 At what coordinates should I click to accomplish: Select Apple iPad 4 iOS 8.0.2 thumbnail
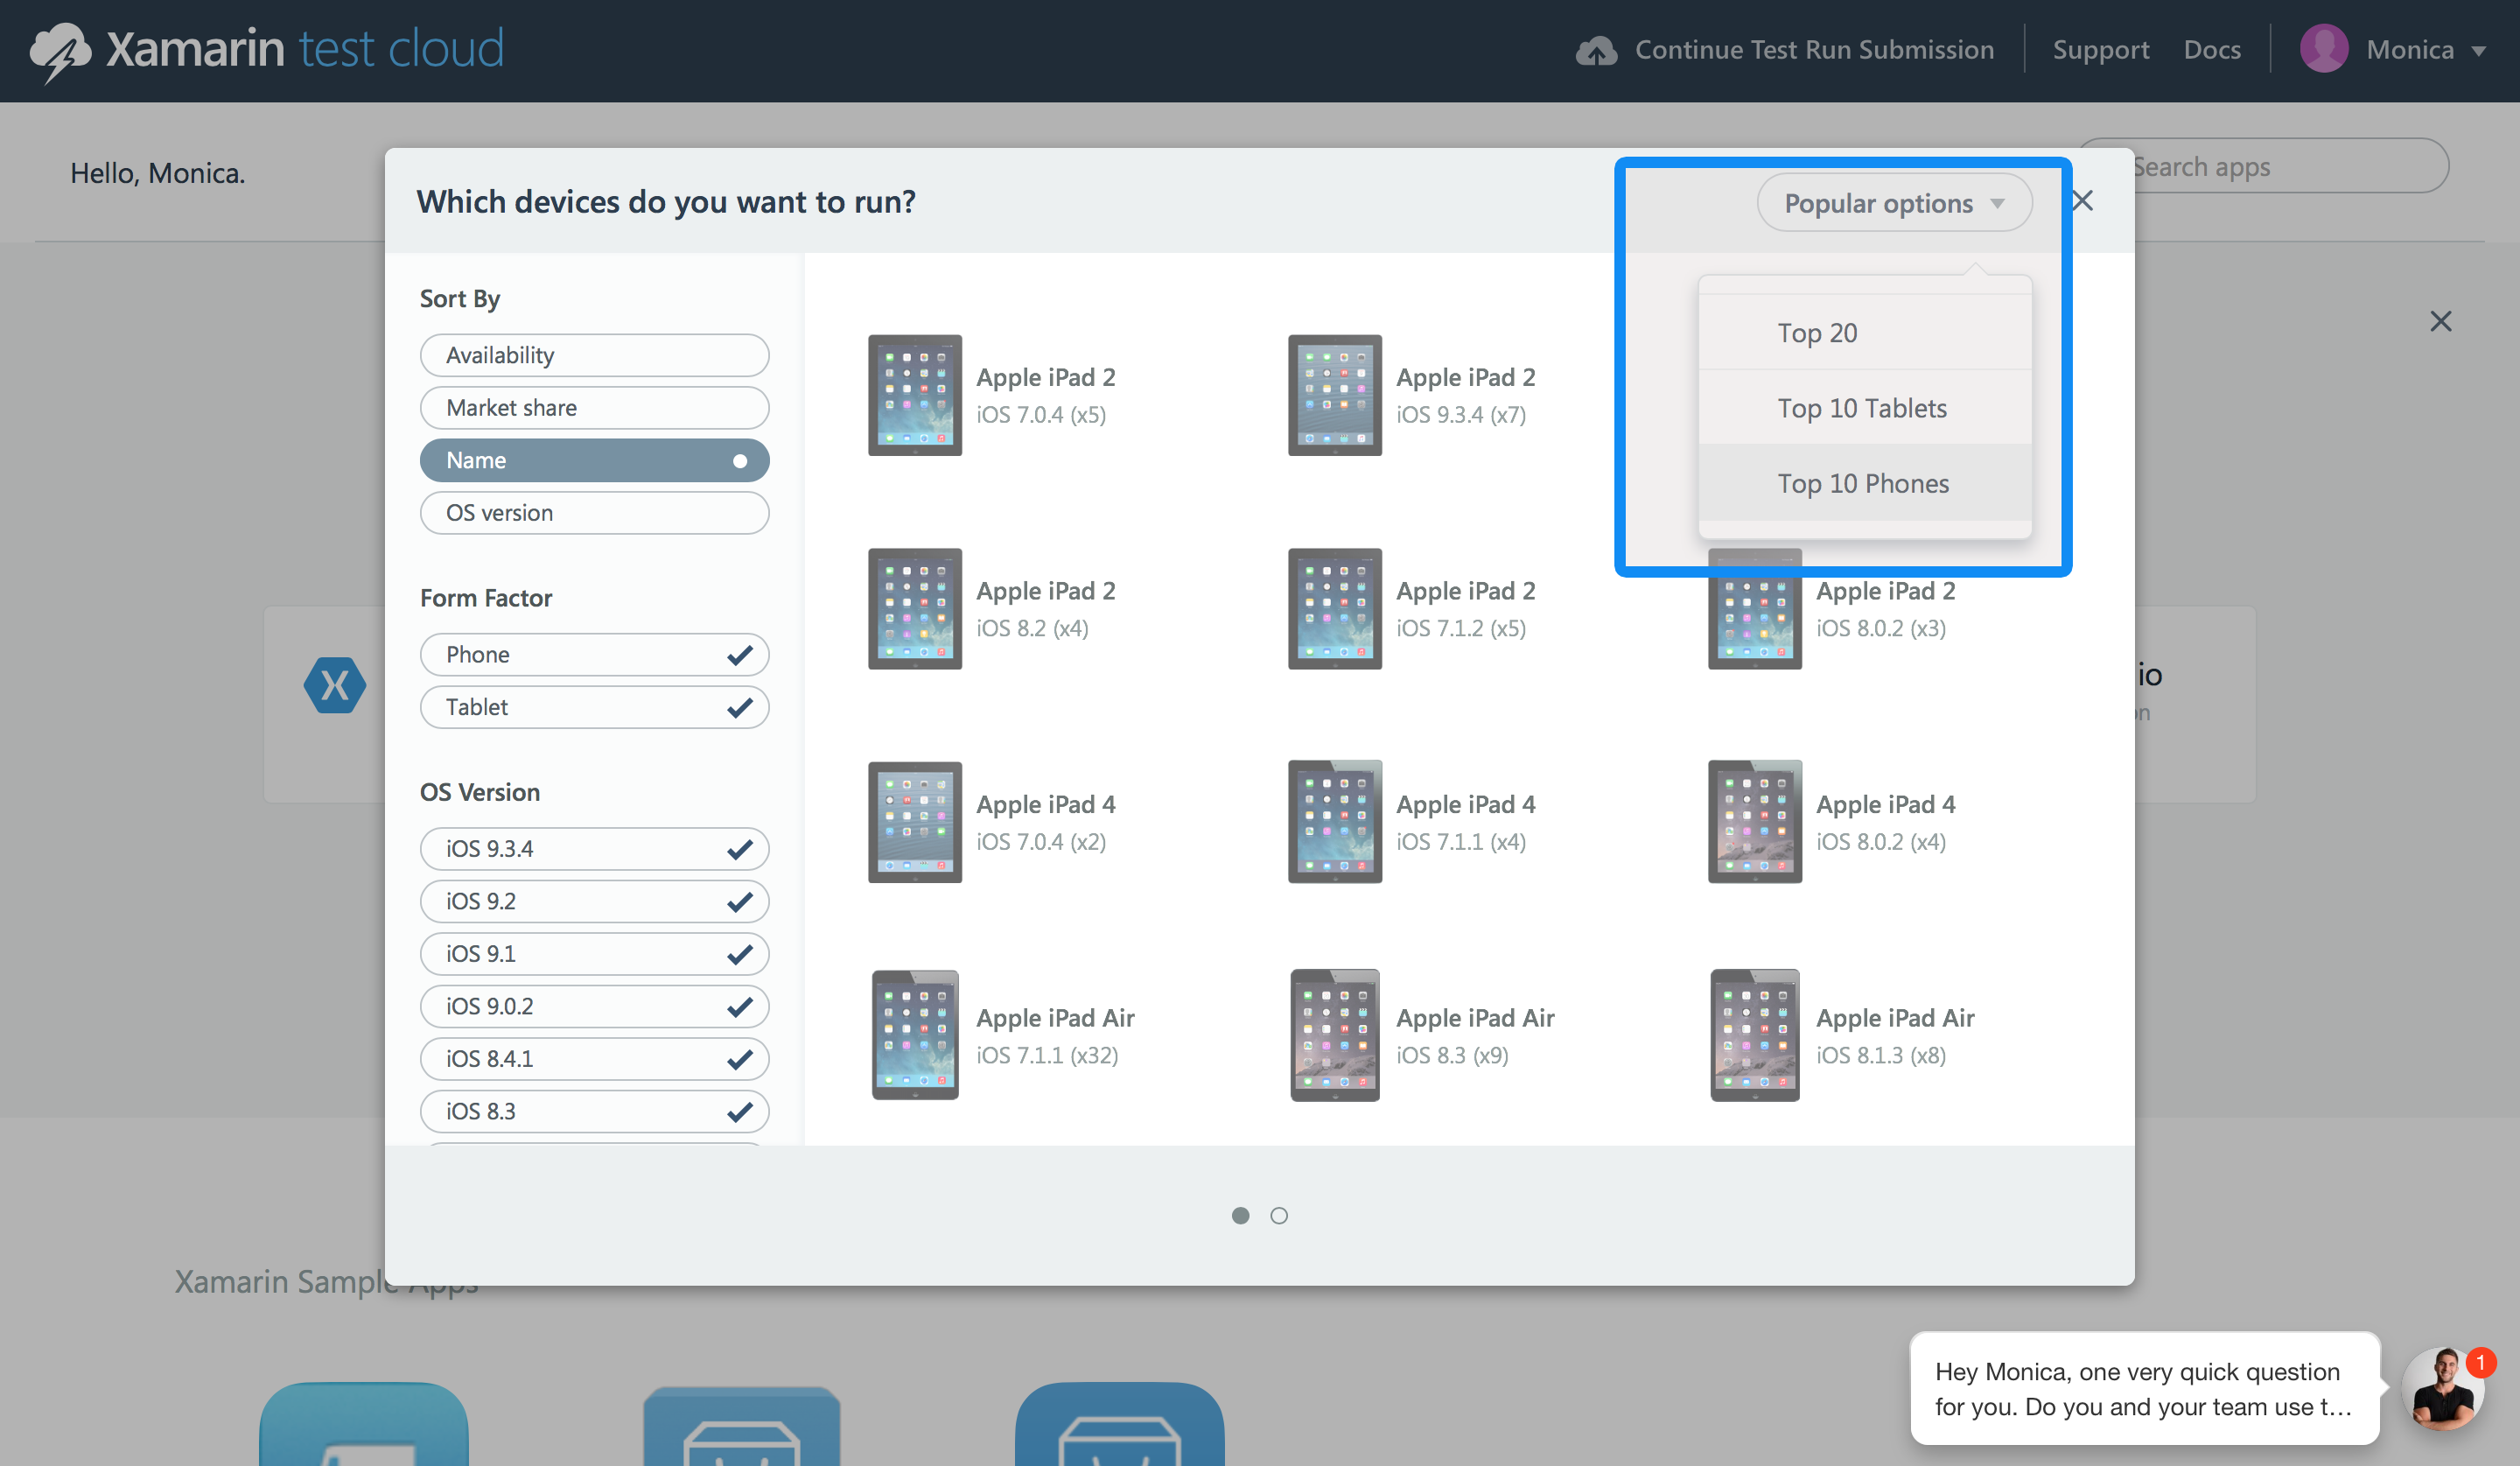click(1755, 822)
